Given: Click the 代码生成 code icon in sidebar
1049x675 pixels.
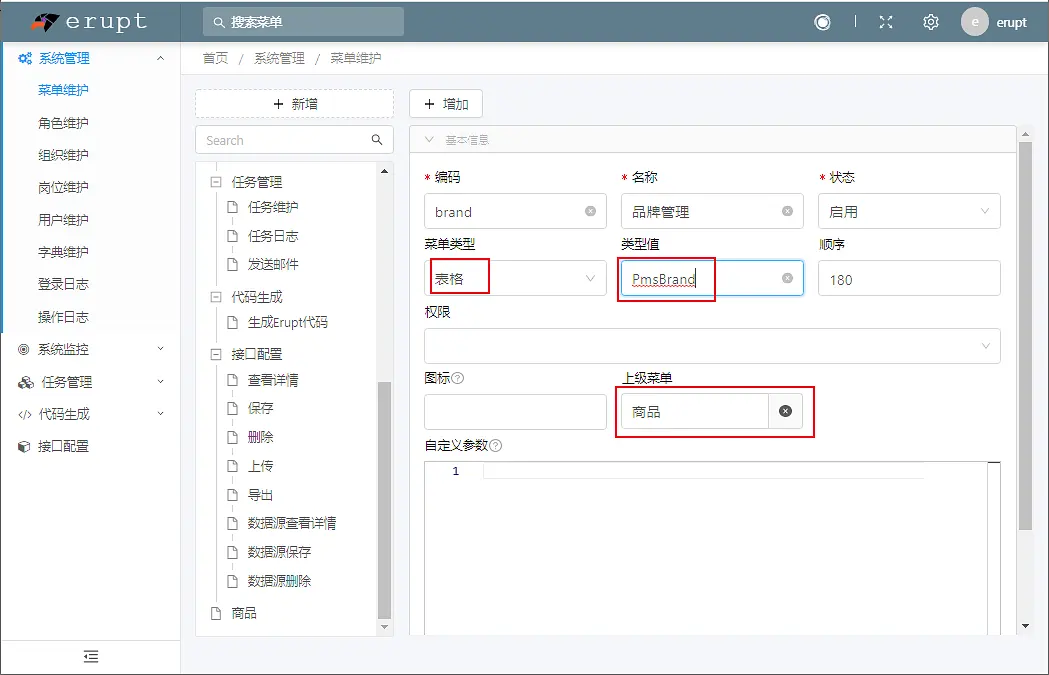Looking at the screenshot, I should click(25, 415).
